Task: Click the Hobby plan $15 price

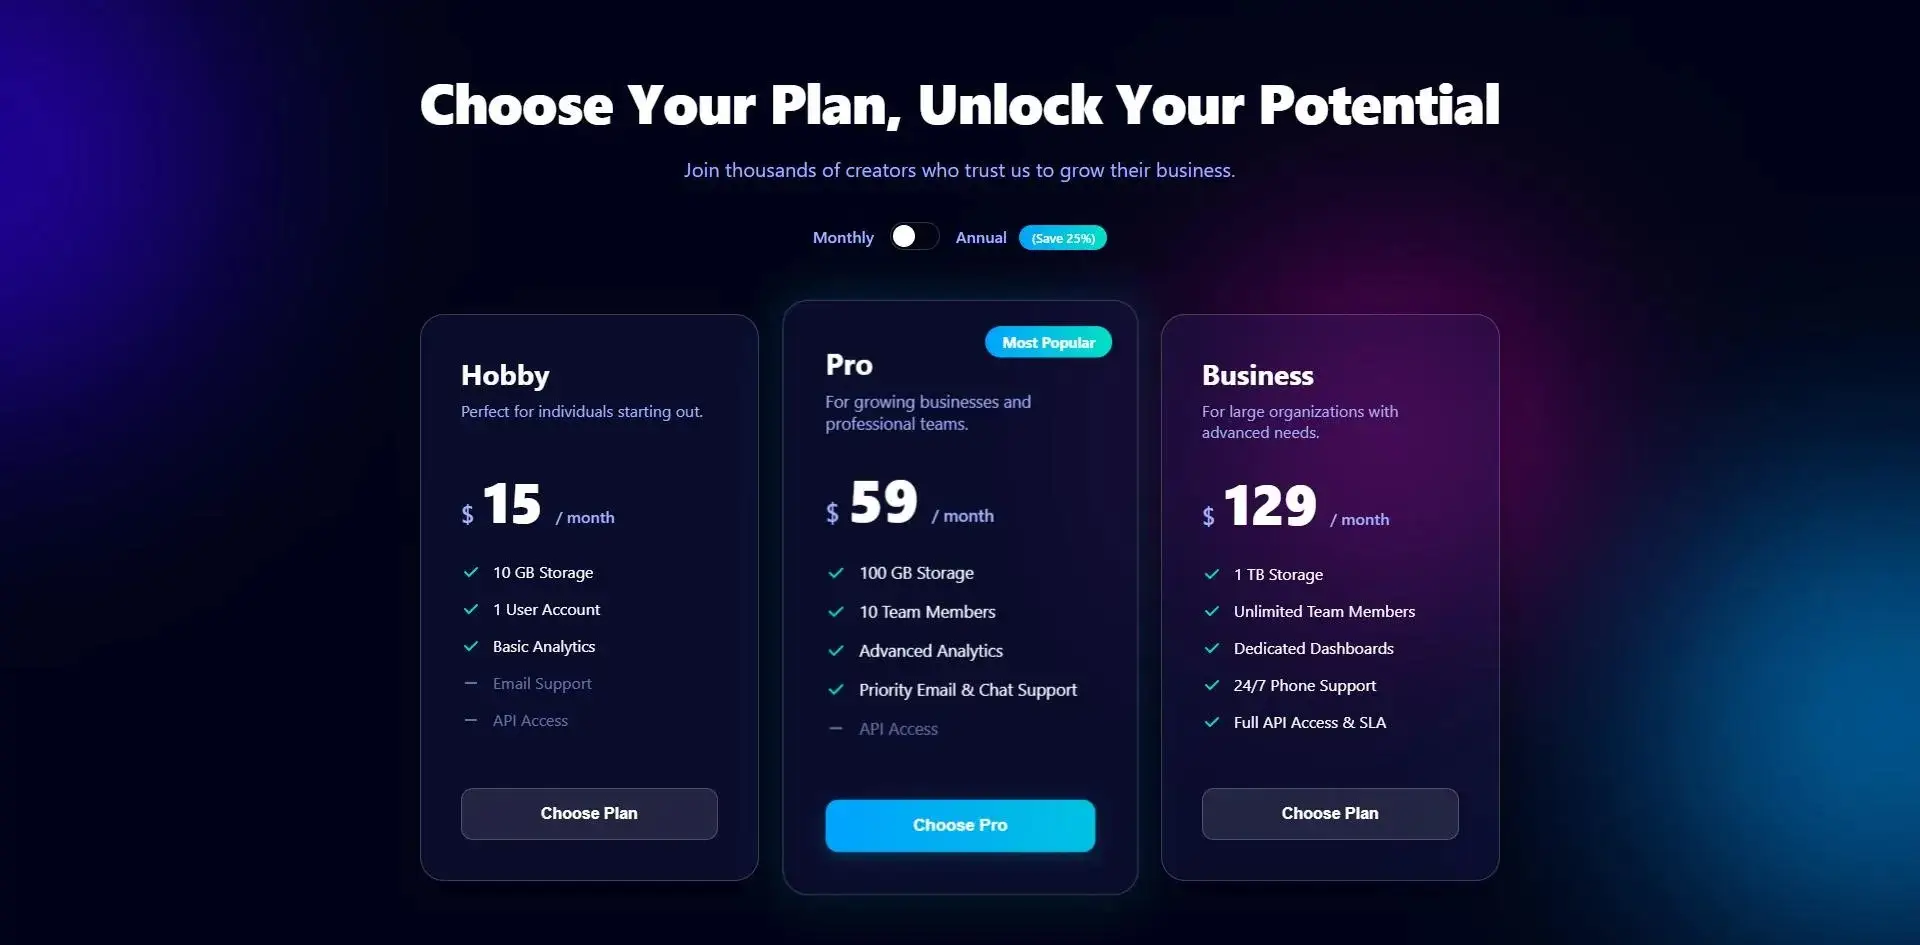Action: (511, 504)
